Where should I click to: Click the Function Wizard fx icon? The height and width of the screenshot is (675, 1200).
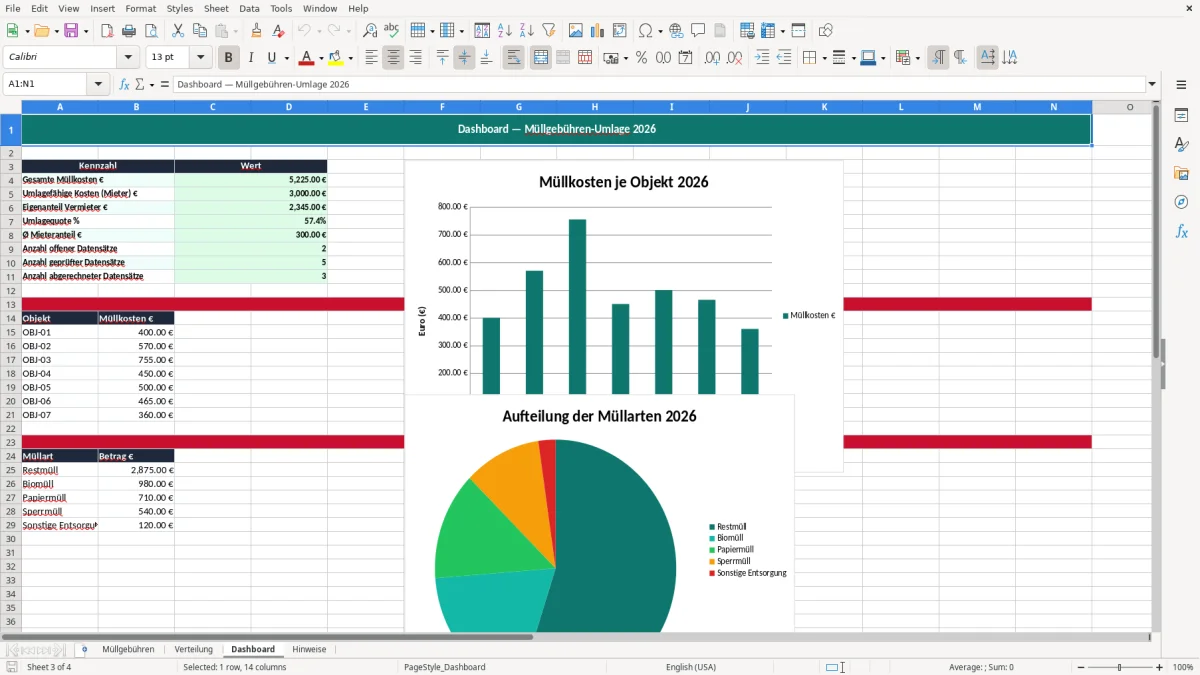[x=124, y=84]
